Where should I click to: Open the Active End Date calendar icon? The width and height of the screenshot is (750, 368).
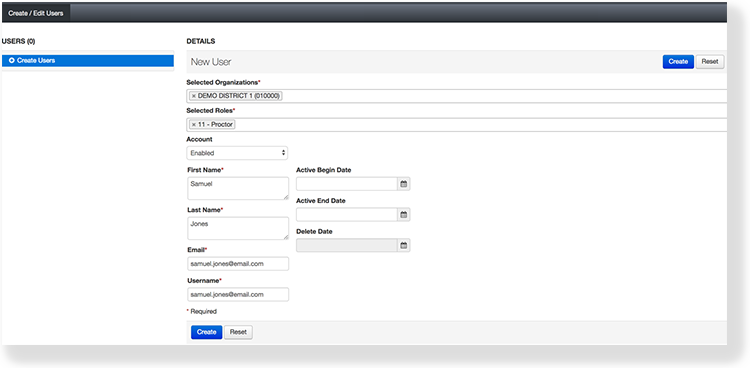coord(404,215)
